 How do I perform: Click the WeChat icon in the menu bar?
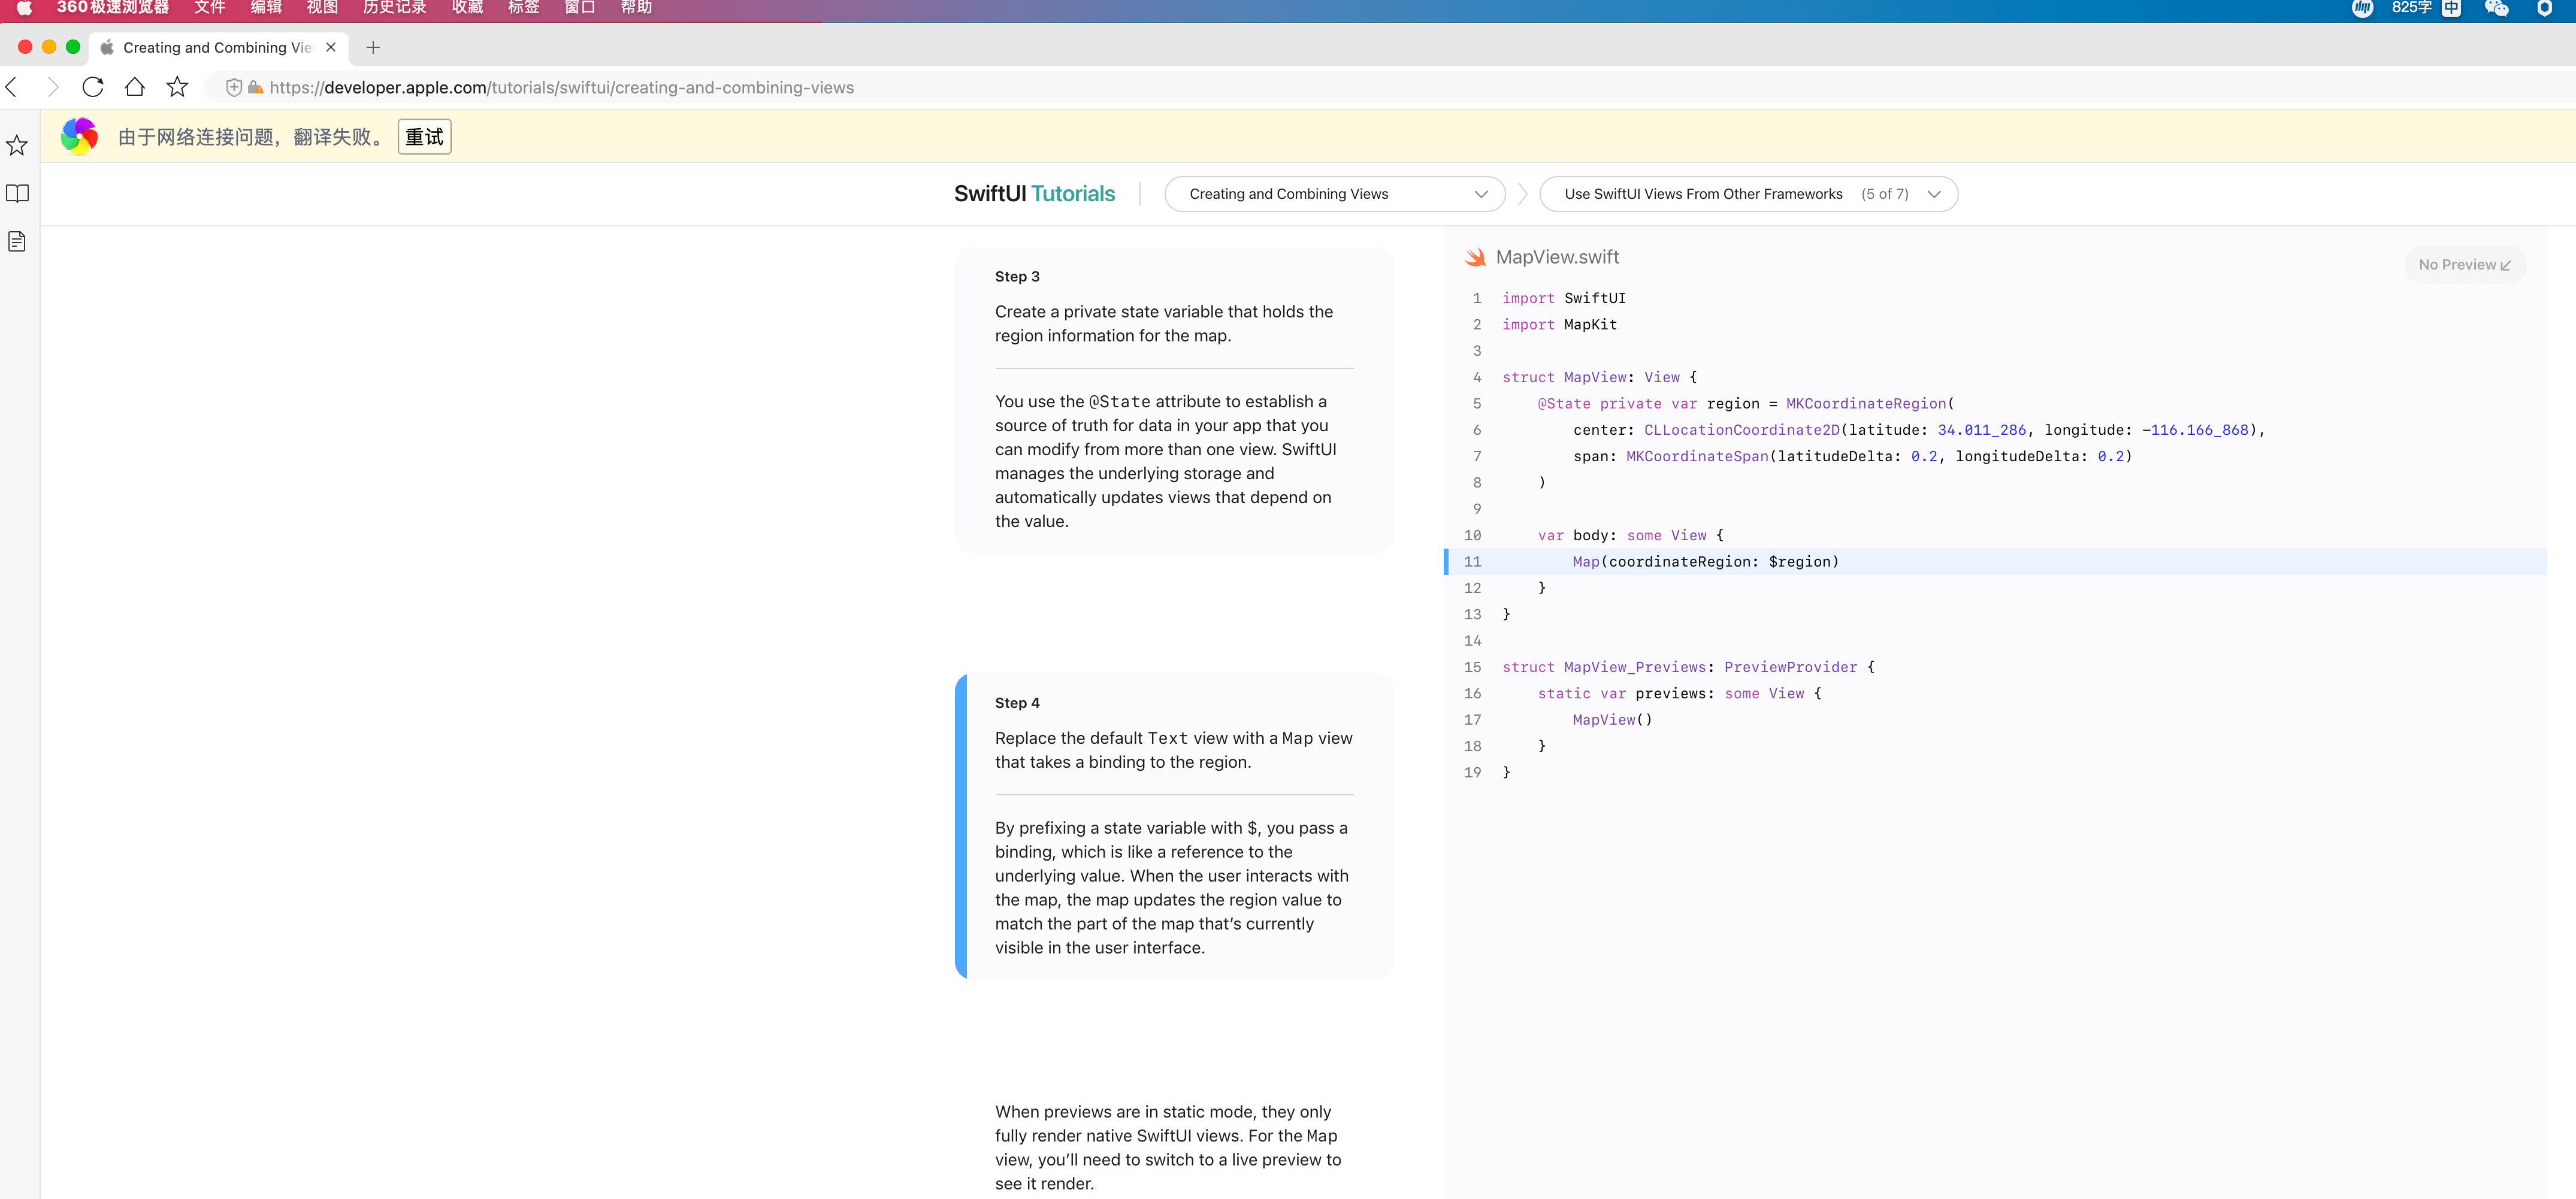(x=2496, y=8)
